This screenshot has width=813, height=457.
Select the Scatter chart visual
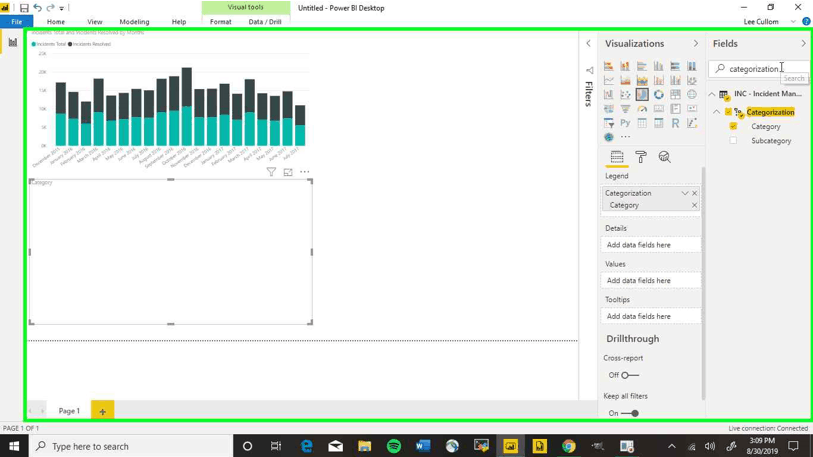coord(625,94)
